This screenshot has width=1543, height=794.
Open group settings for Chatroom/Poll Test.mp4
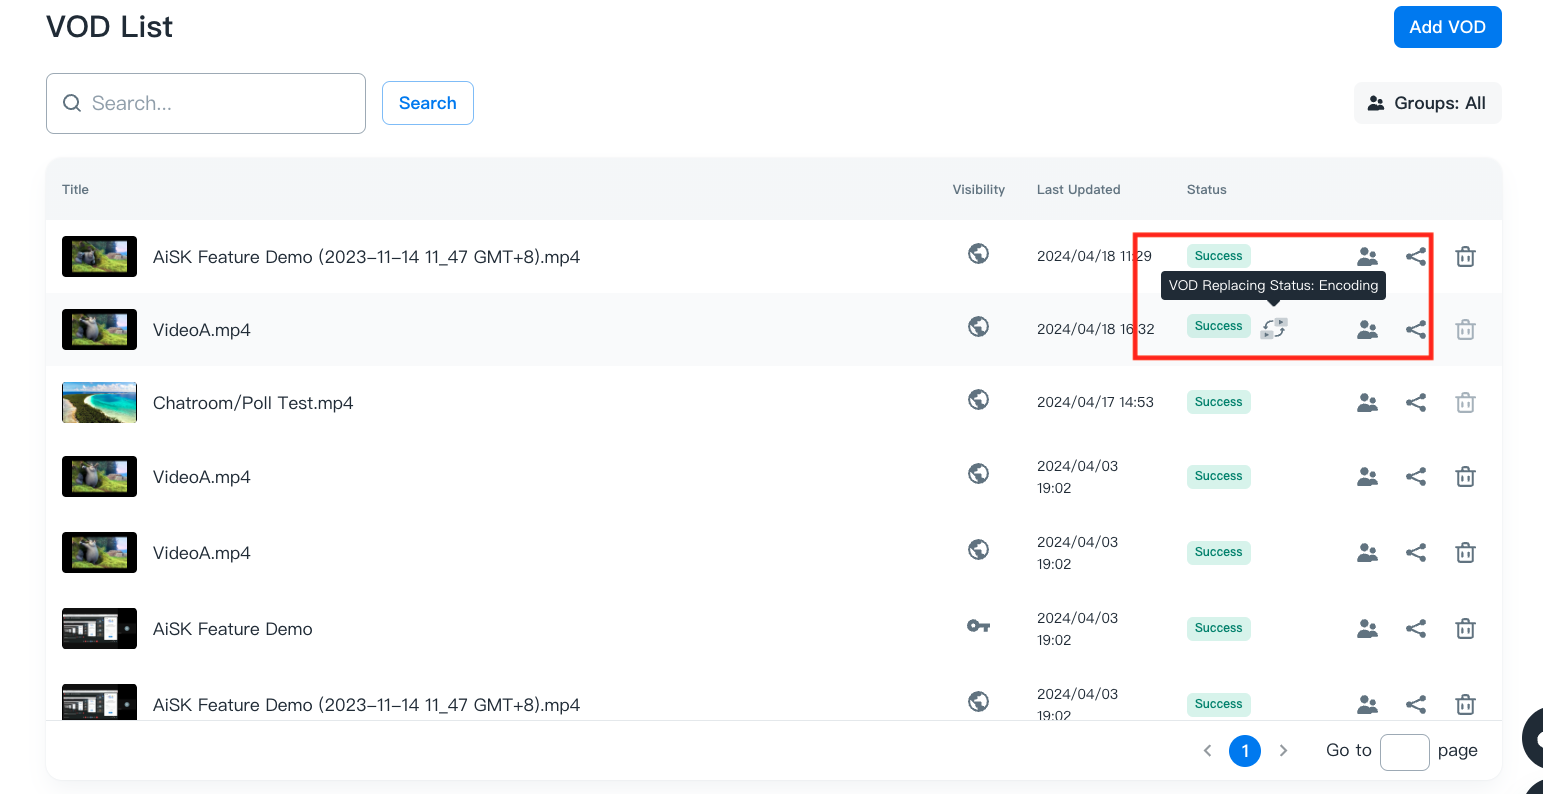[x=1367, y=403]
